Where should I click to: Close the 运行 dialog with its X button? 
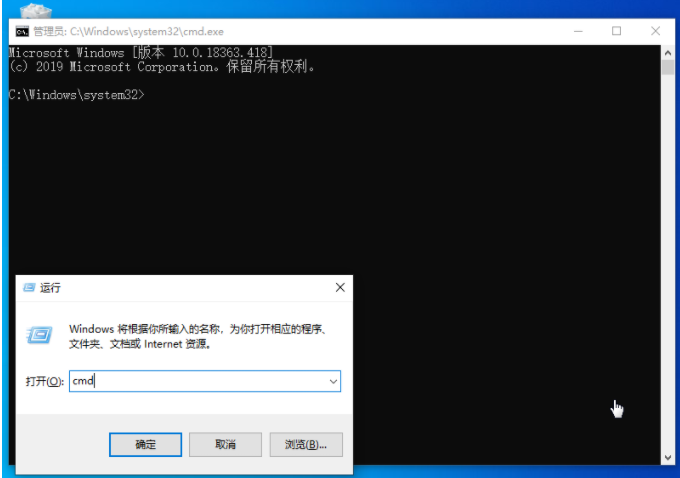[x=340, y=287]
